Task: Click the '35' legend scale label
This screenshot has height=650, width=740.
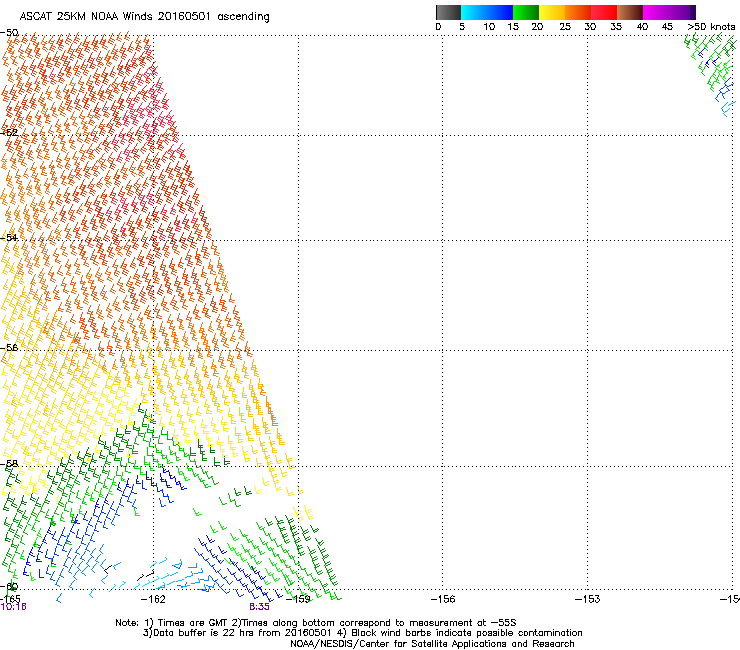Action: pos(616,27)
